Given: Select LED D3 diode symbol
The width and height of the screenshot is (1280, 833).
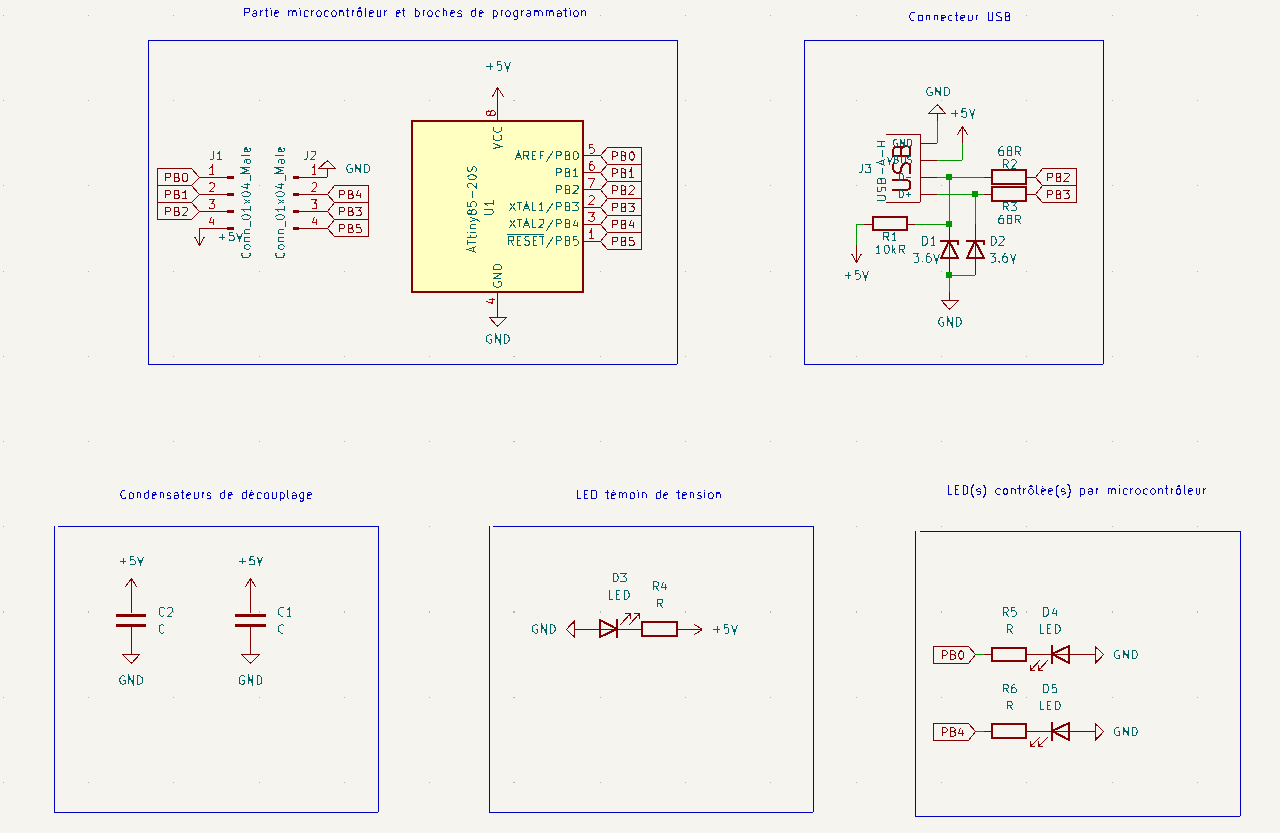Looking at the screenshot, I should 609,628.
